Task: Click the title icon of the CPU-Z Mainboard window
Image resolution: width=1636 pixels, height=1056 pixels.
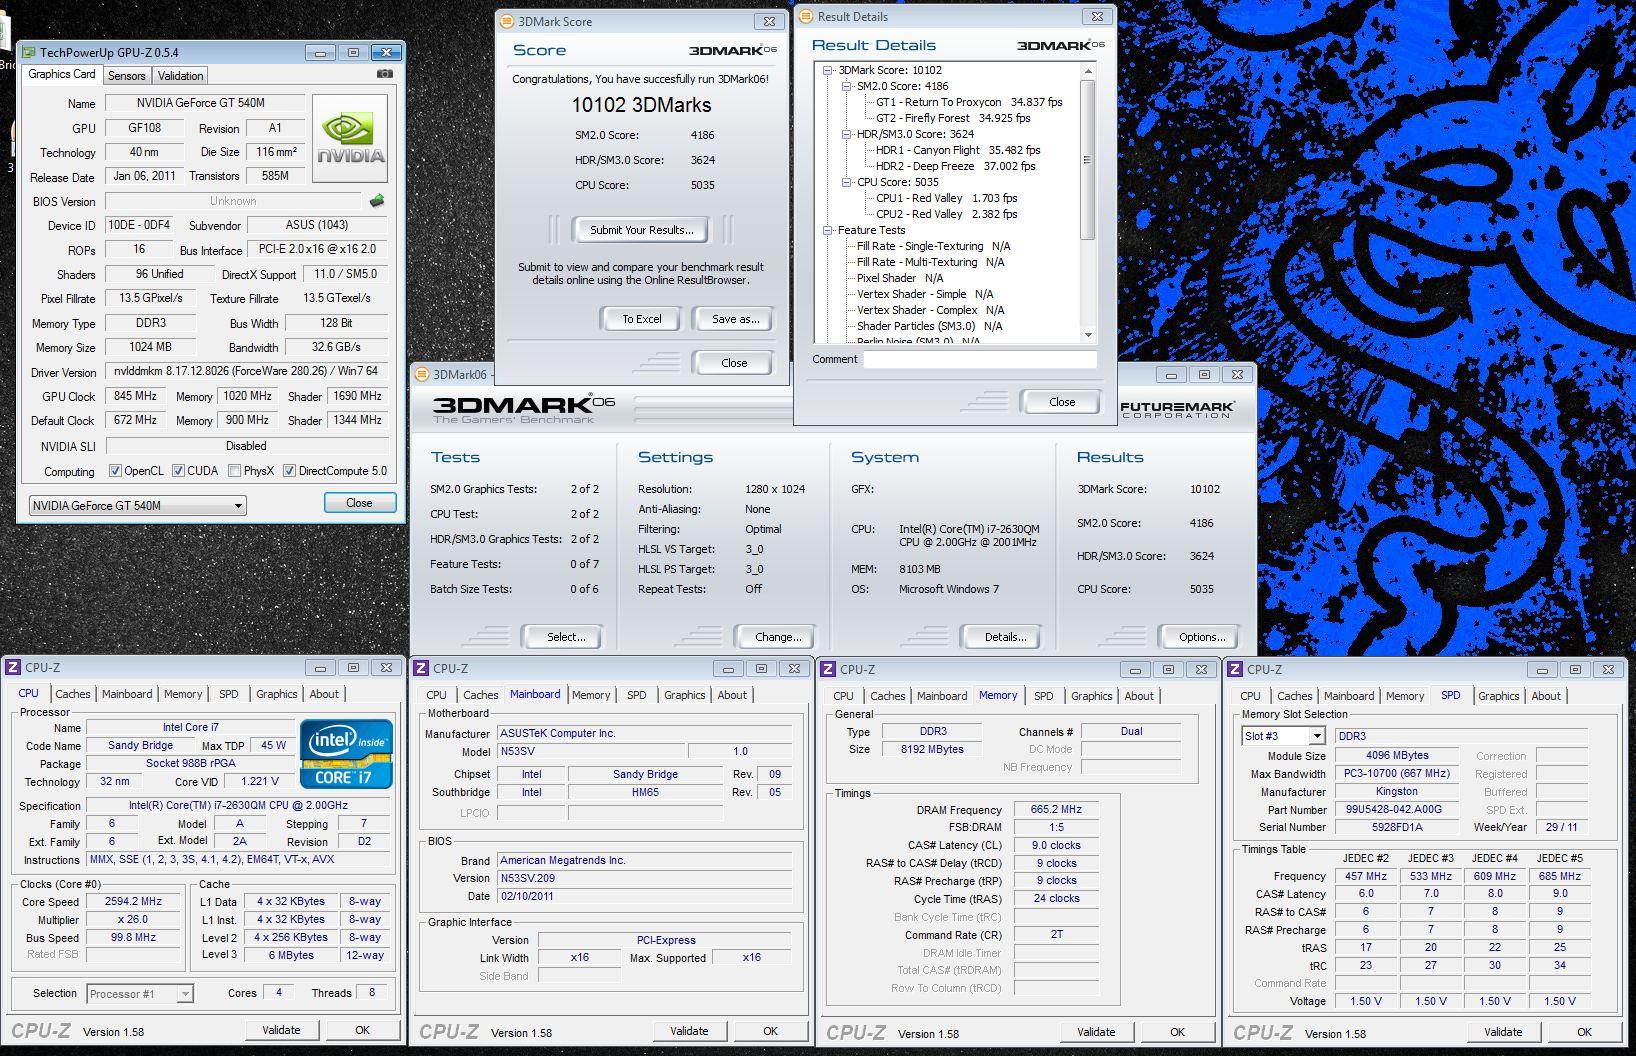Action: click(422, 668)
